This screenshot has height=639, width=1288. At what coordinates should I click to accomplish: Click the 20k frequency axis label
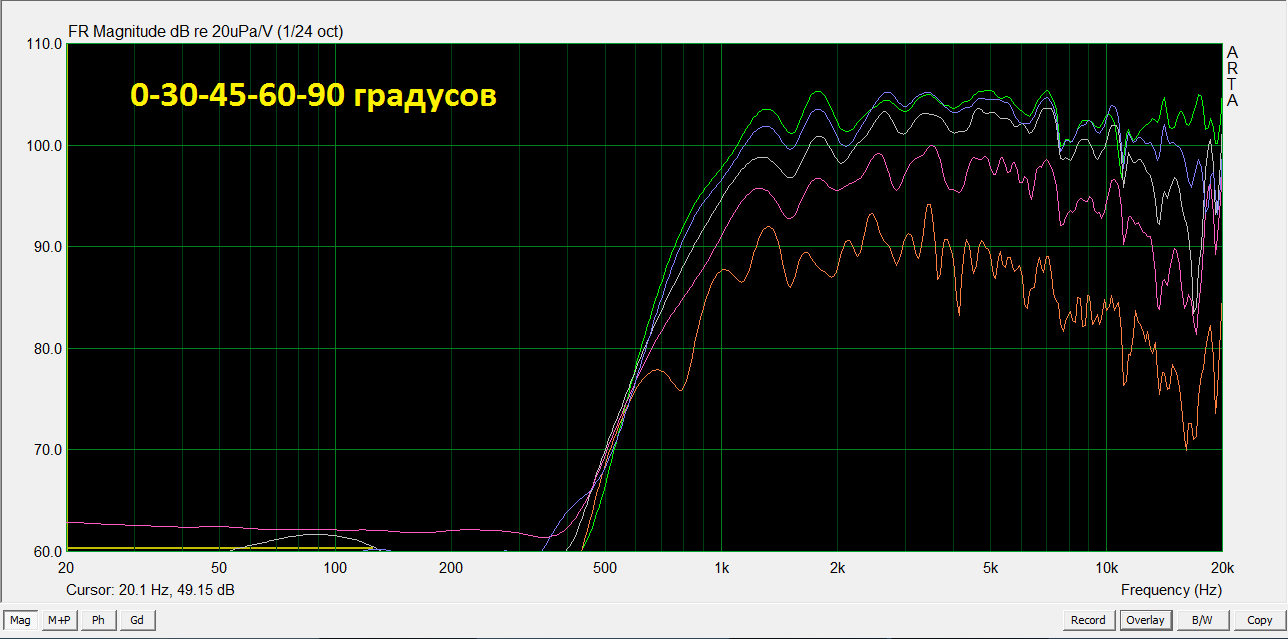(x=1222, y=568)
